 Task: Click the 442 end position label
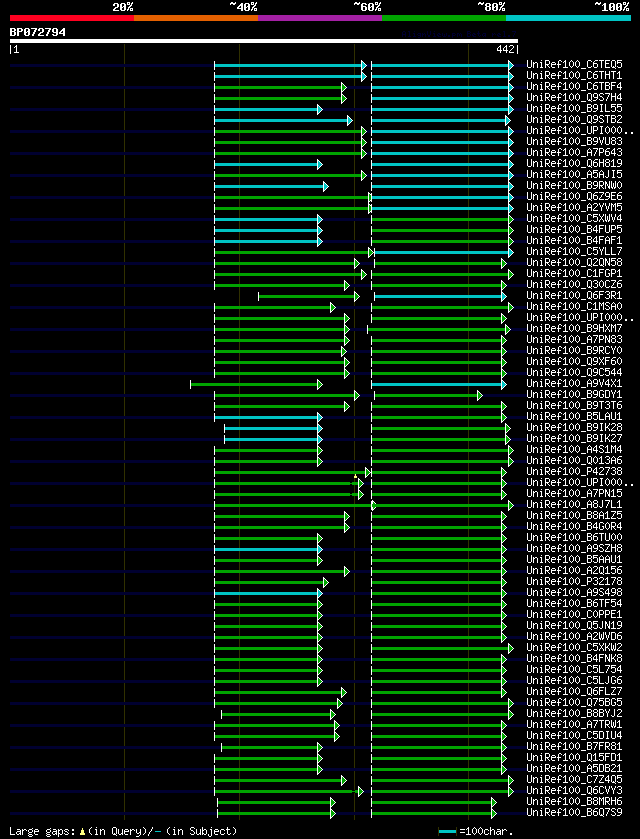tap(507, 50)
